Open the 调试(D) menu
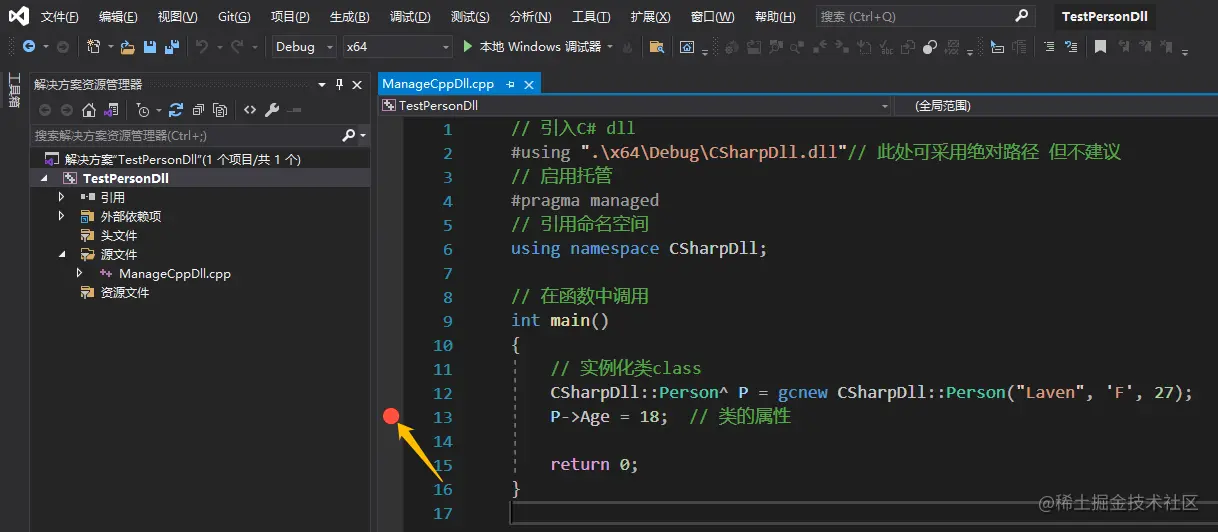This screenshot has width=1218, height=532. 410,17
